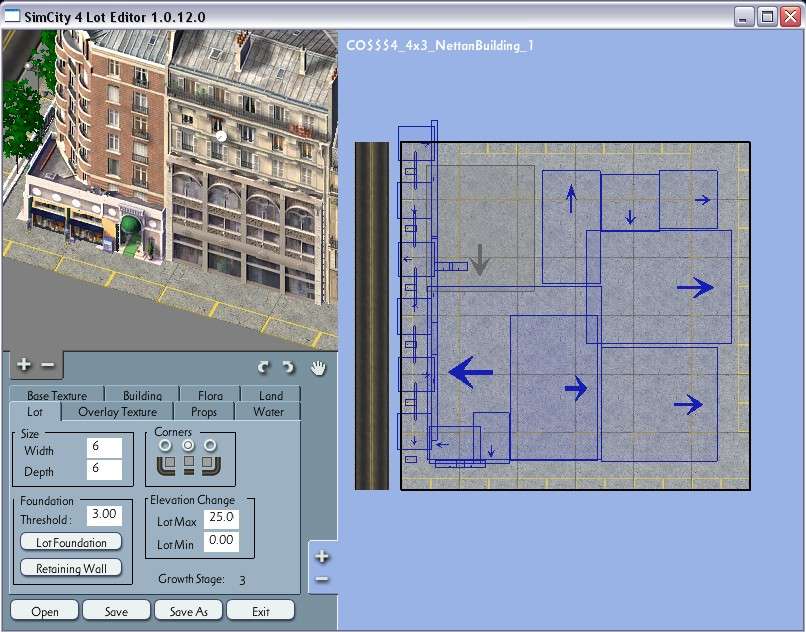Zoom in the lot plan view
This screenshot has width=806, height=632.
click(322, 556)
